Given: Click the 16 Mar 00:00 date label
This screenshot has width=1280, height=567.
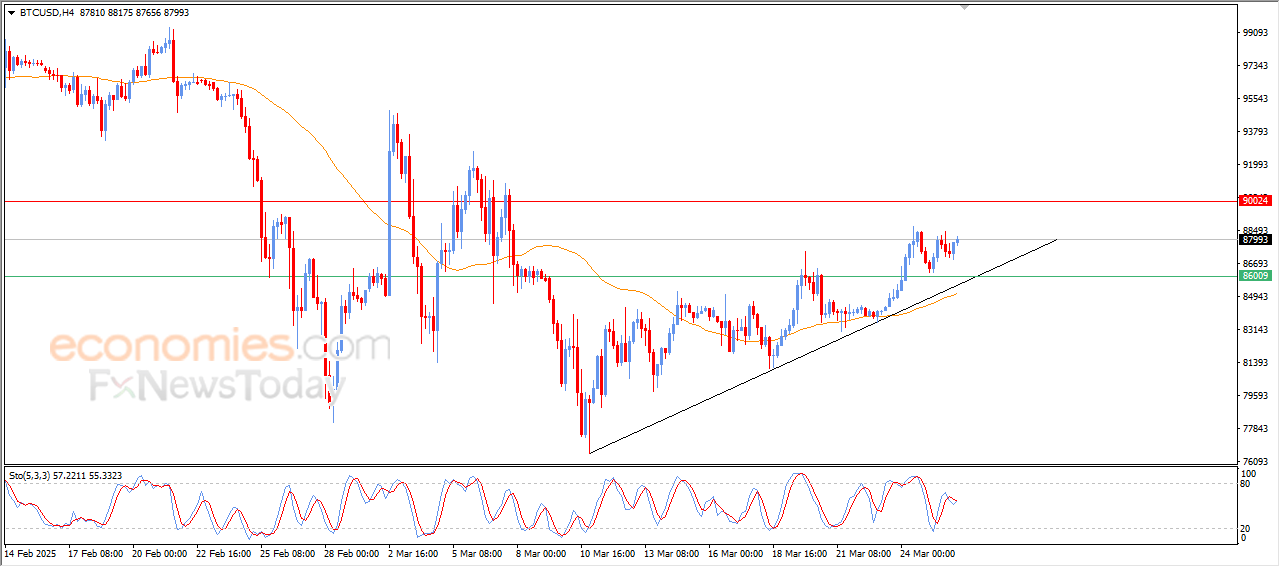Looking at the screenshot, I should click(x=738, y=553).
